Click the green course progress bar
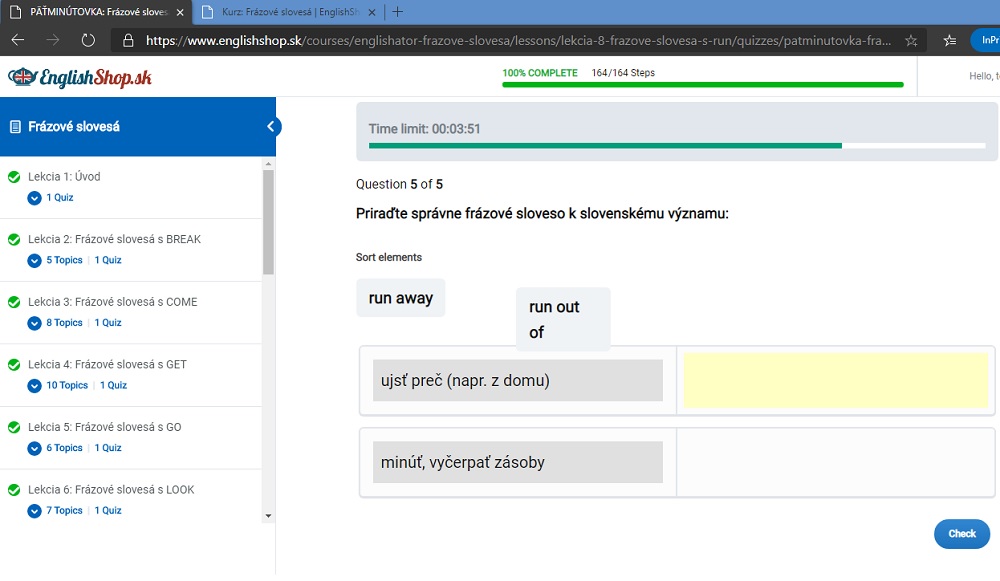Viewport: 1000px width, 581px height. 702,85
